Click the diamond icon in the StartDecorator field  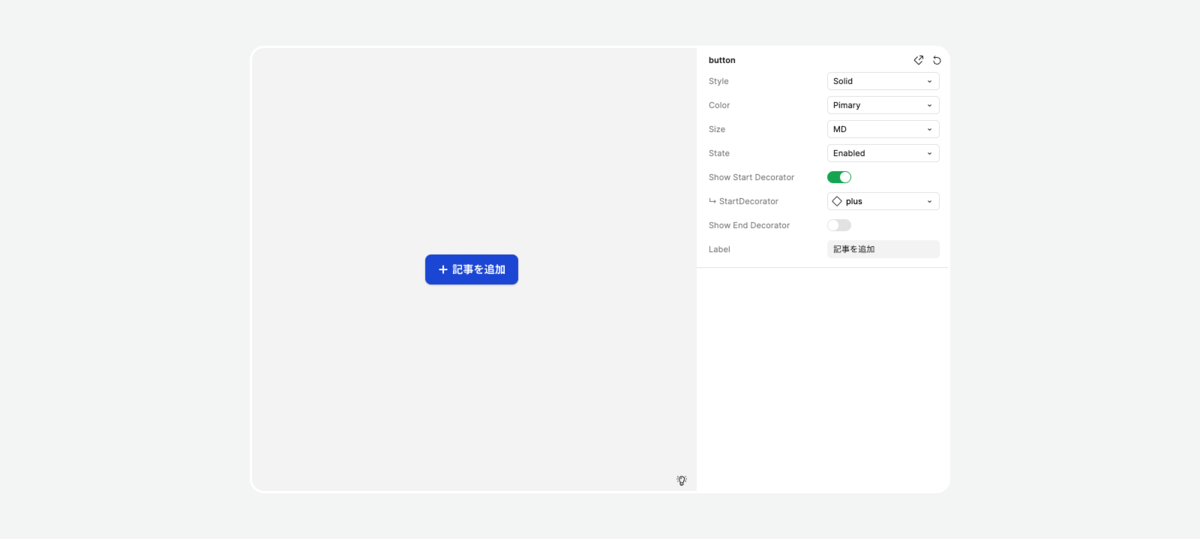coord(837,201)
